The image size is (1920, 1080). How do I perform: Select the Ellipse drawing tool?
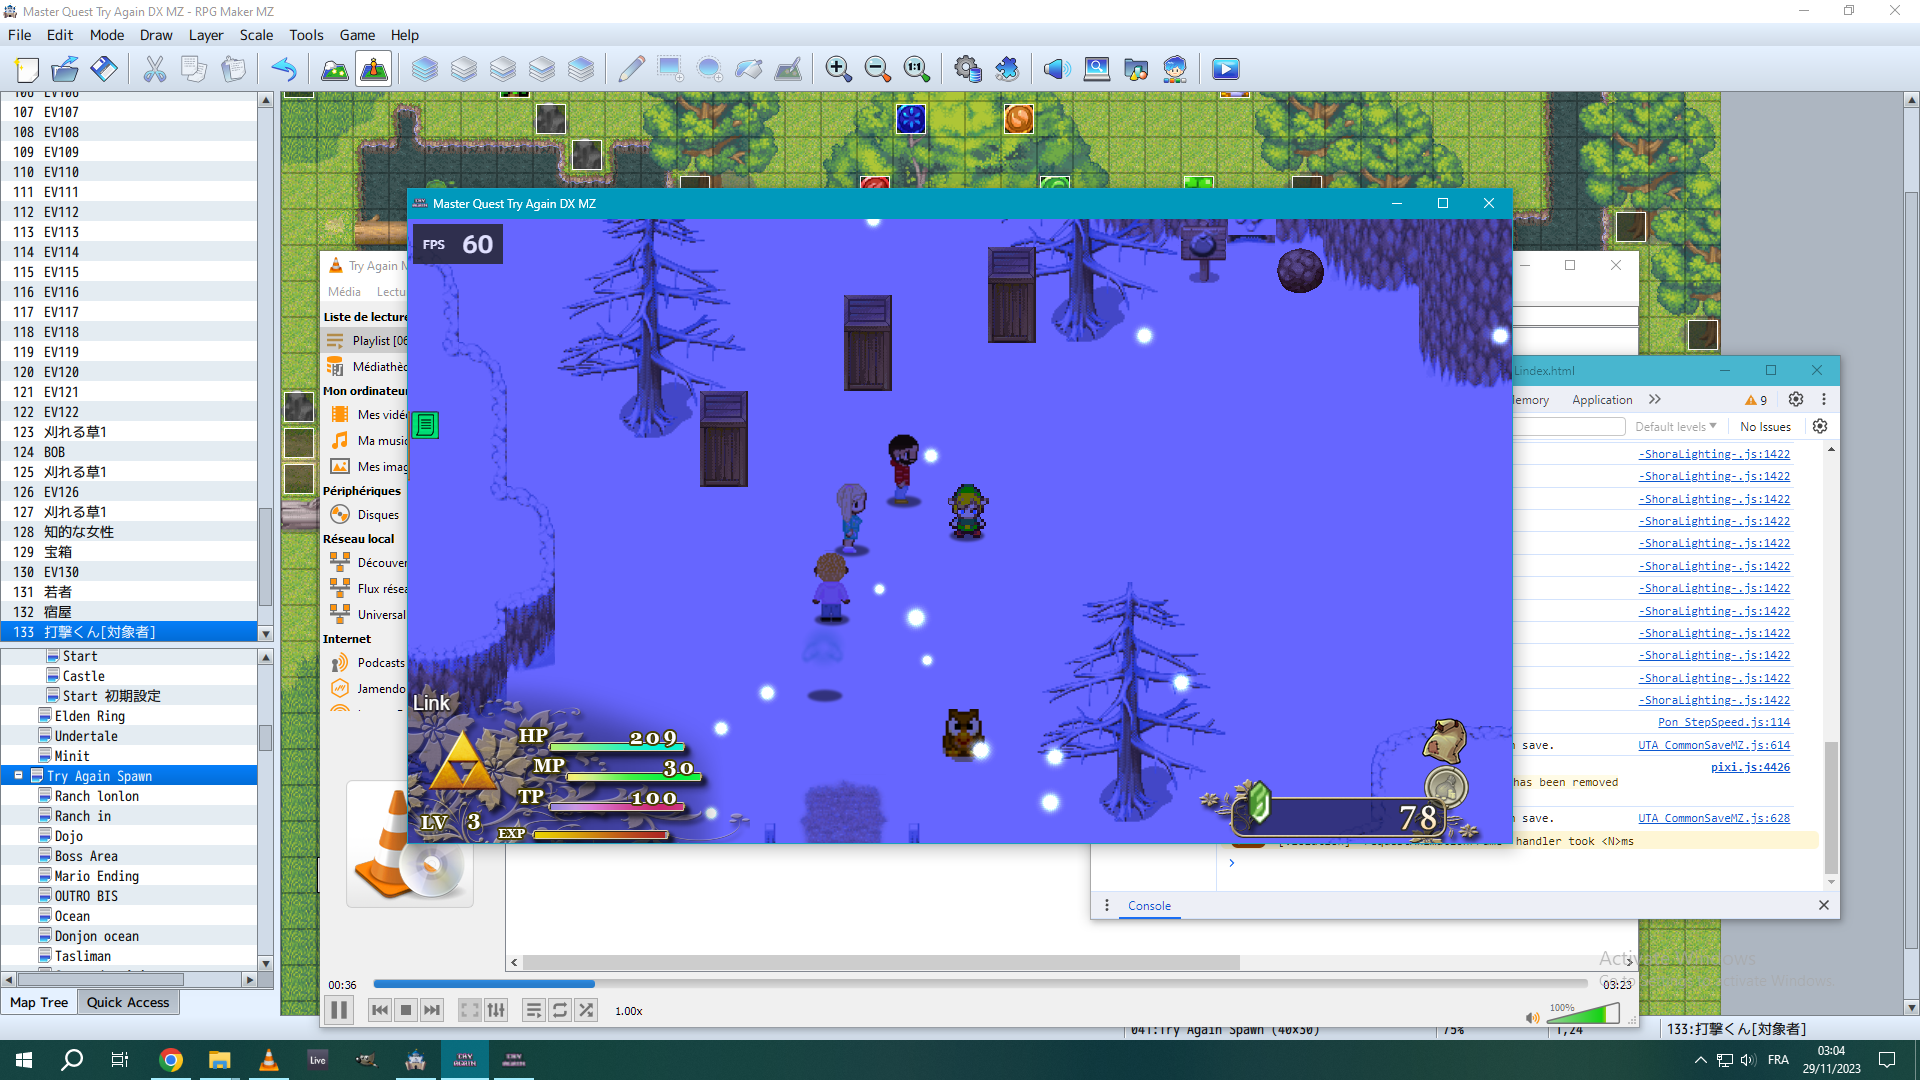point(709,69)
